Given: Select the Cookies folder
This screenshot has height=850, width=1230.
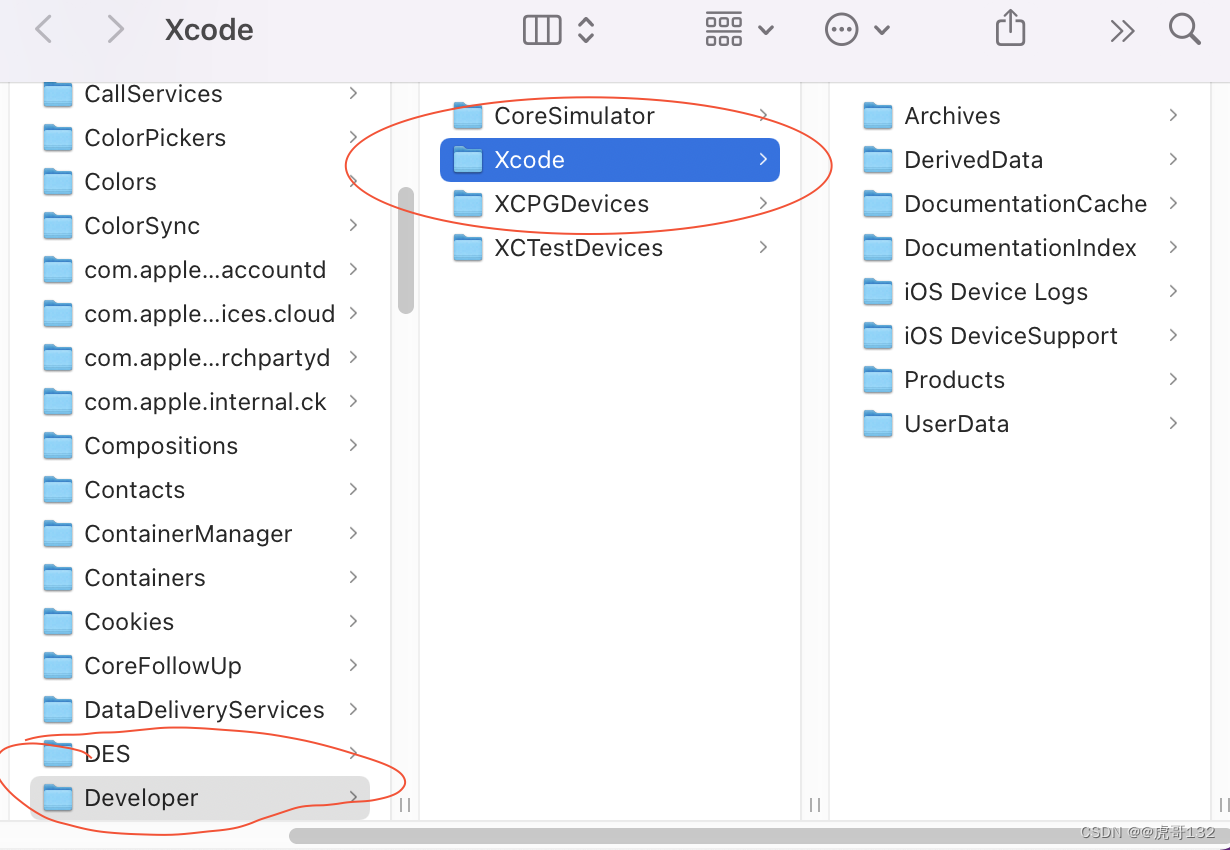Looking at the screenshot, I should point(200,622).
